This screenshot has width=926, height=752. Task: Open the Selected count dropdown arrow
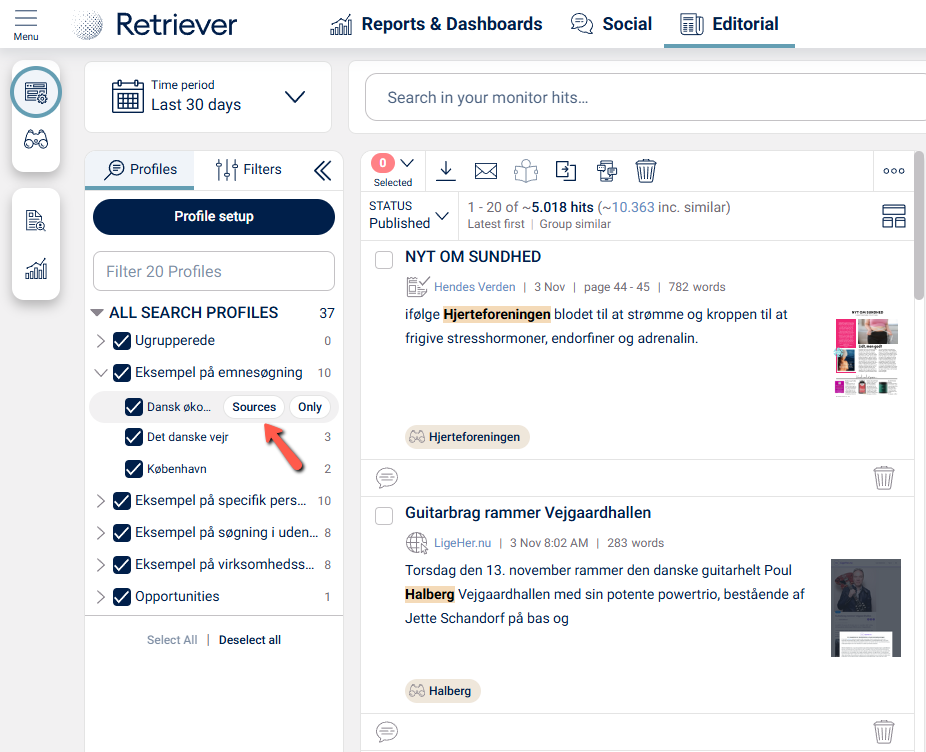coord(407,162)
